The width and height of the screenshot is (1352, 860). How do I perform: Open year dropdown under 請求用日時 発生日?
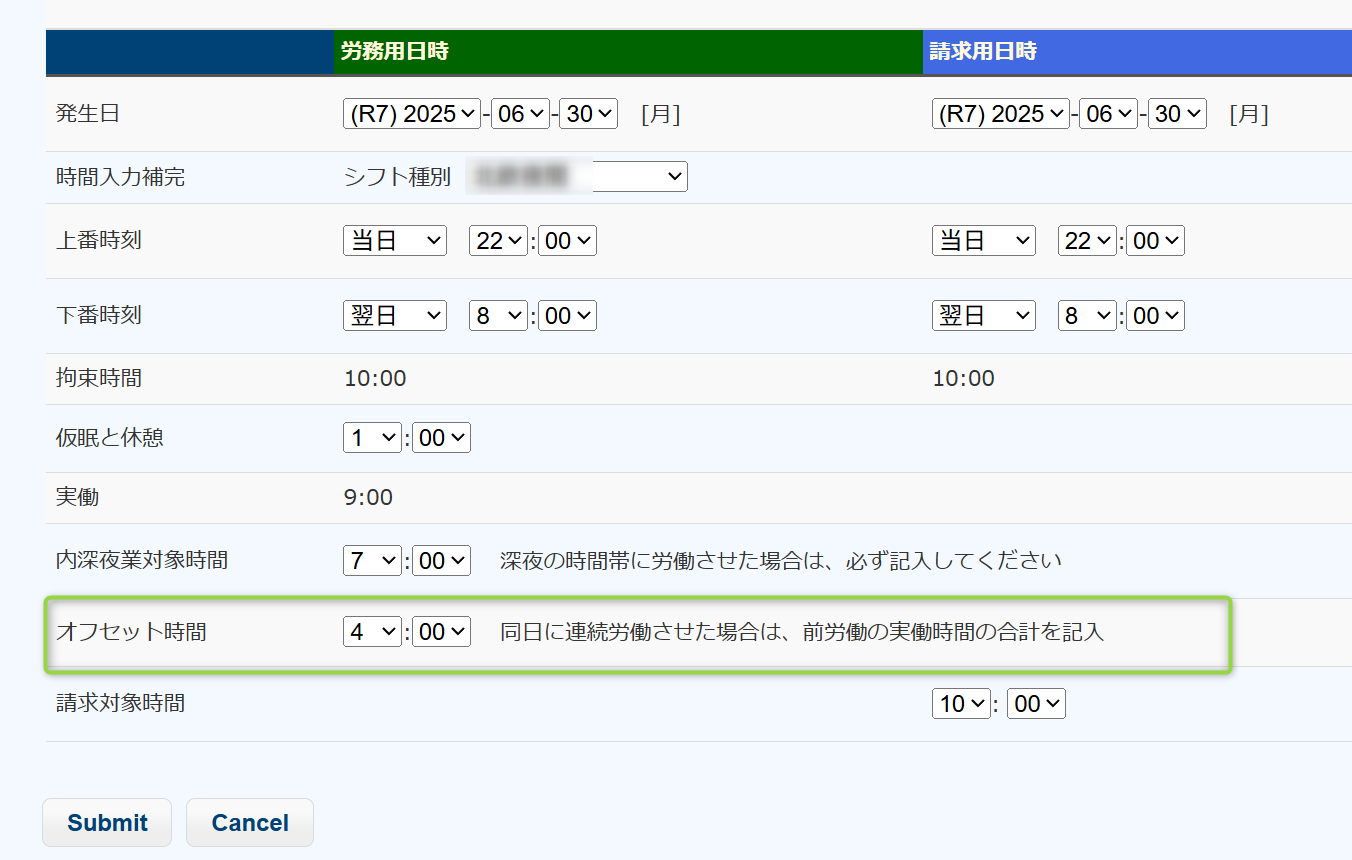[x=1000, y=114]
